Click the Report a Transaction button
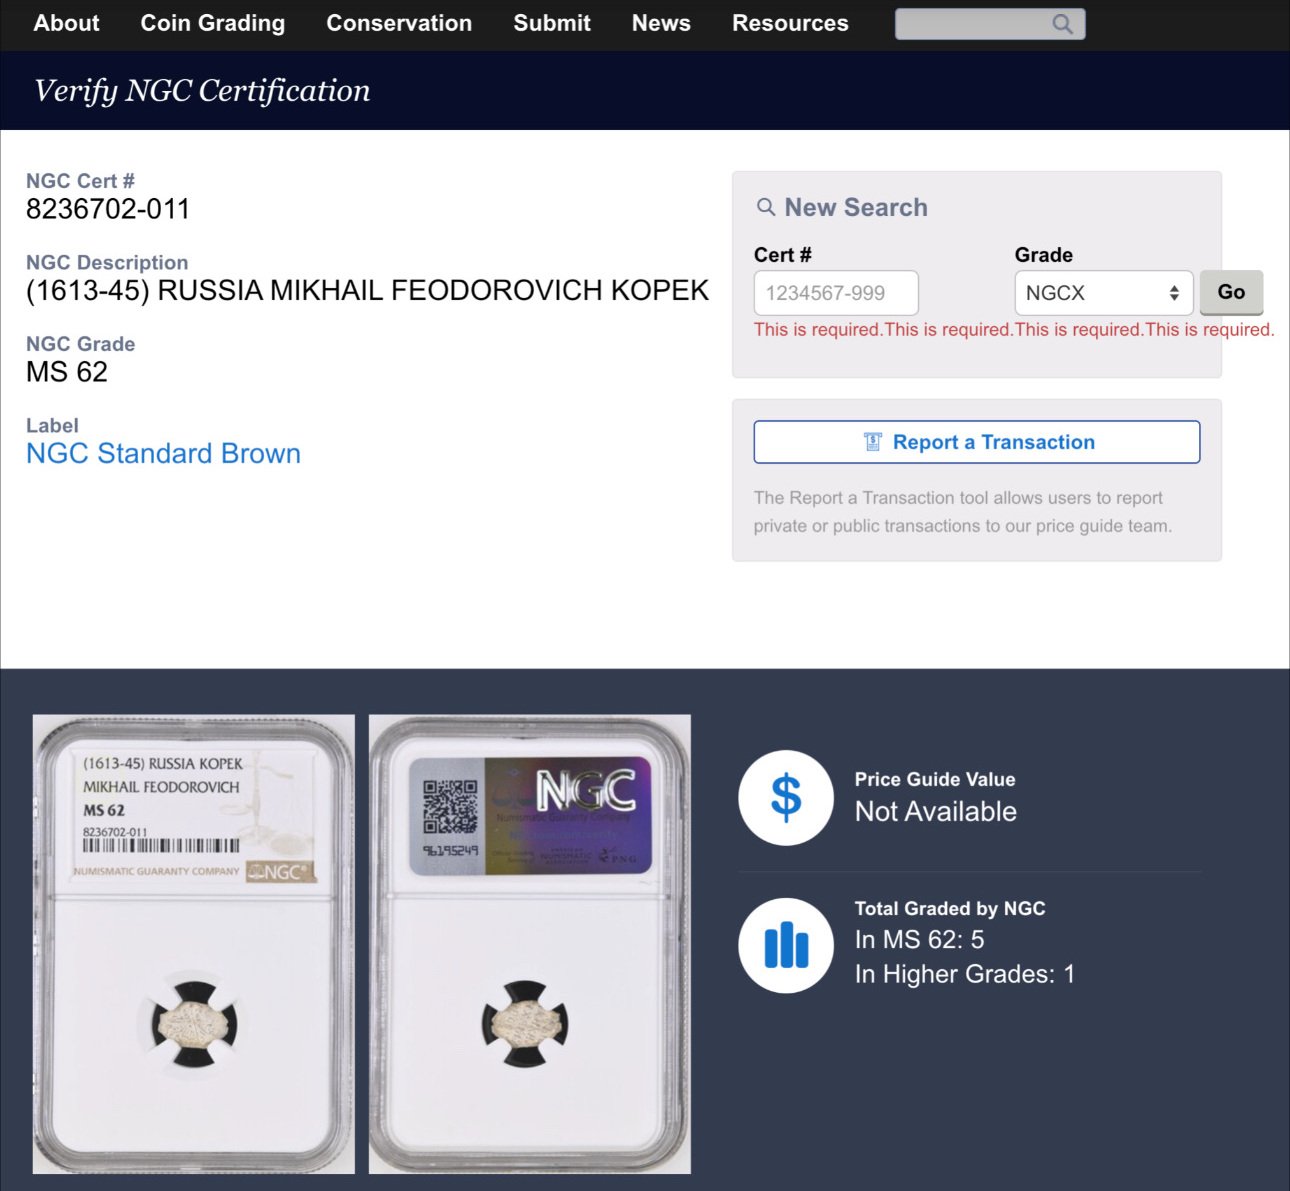Image resolution: width=1290 pixels, height=1191 pixels. (x=977, y=442)
